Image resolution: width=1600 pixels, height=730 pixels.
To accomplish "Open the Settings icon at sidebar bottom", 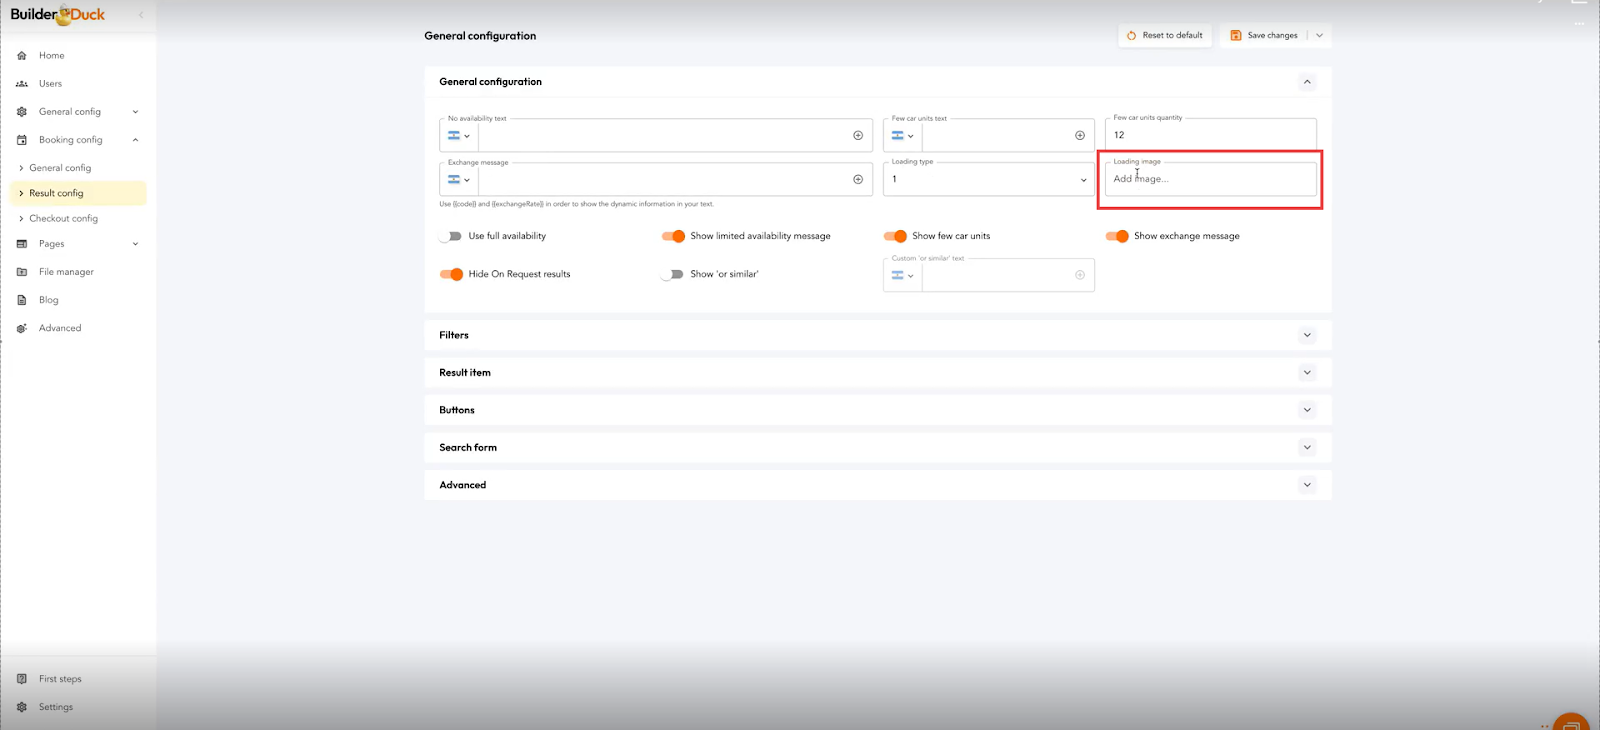I will 22,707.
